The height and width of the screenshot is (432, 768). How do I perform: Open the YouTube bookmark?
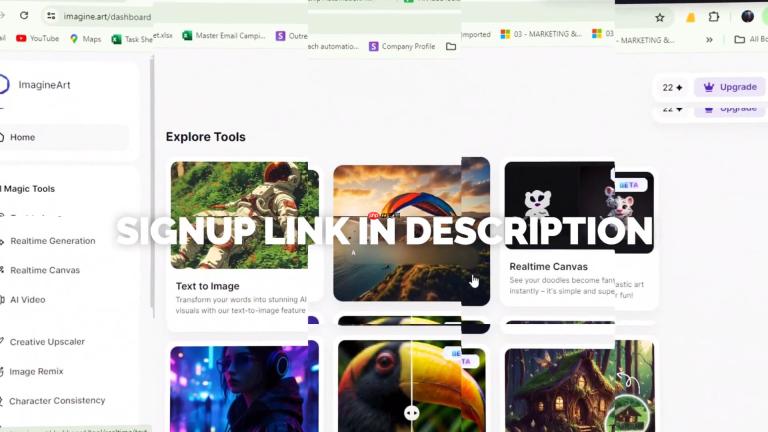pyautogui.click(x=37, y=38)
